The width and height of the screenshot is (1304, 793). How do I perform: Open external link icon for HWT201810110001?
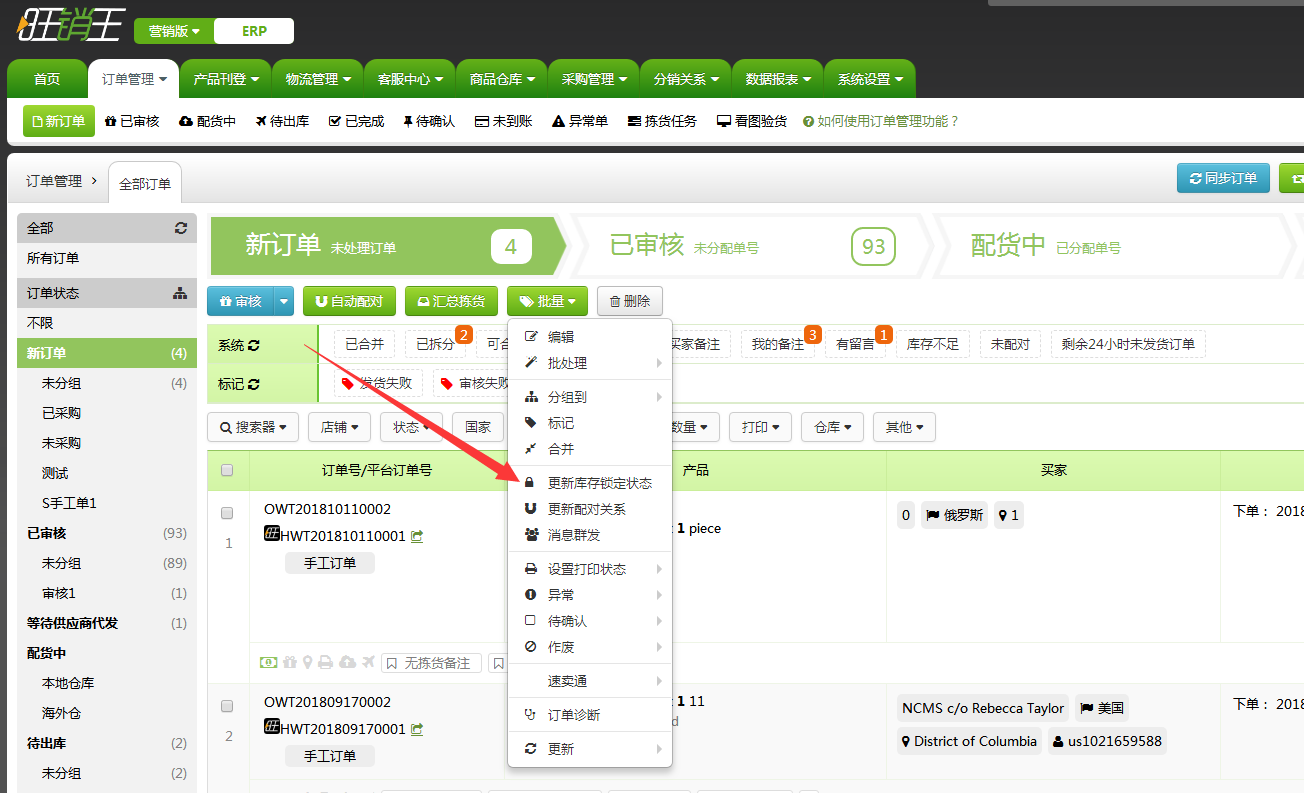[417, 536]
